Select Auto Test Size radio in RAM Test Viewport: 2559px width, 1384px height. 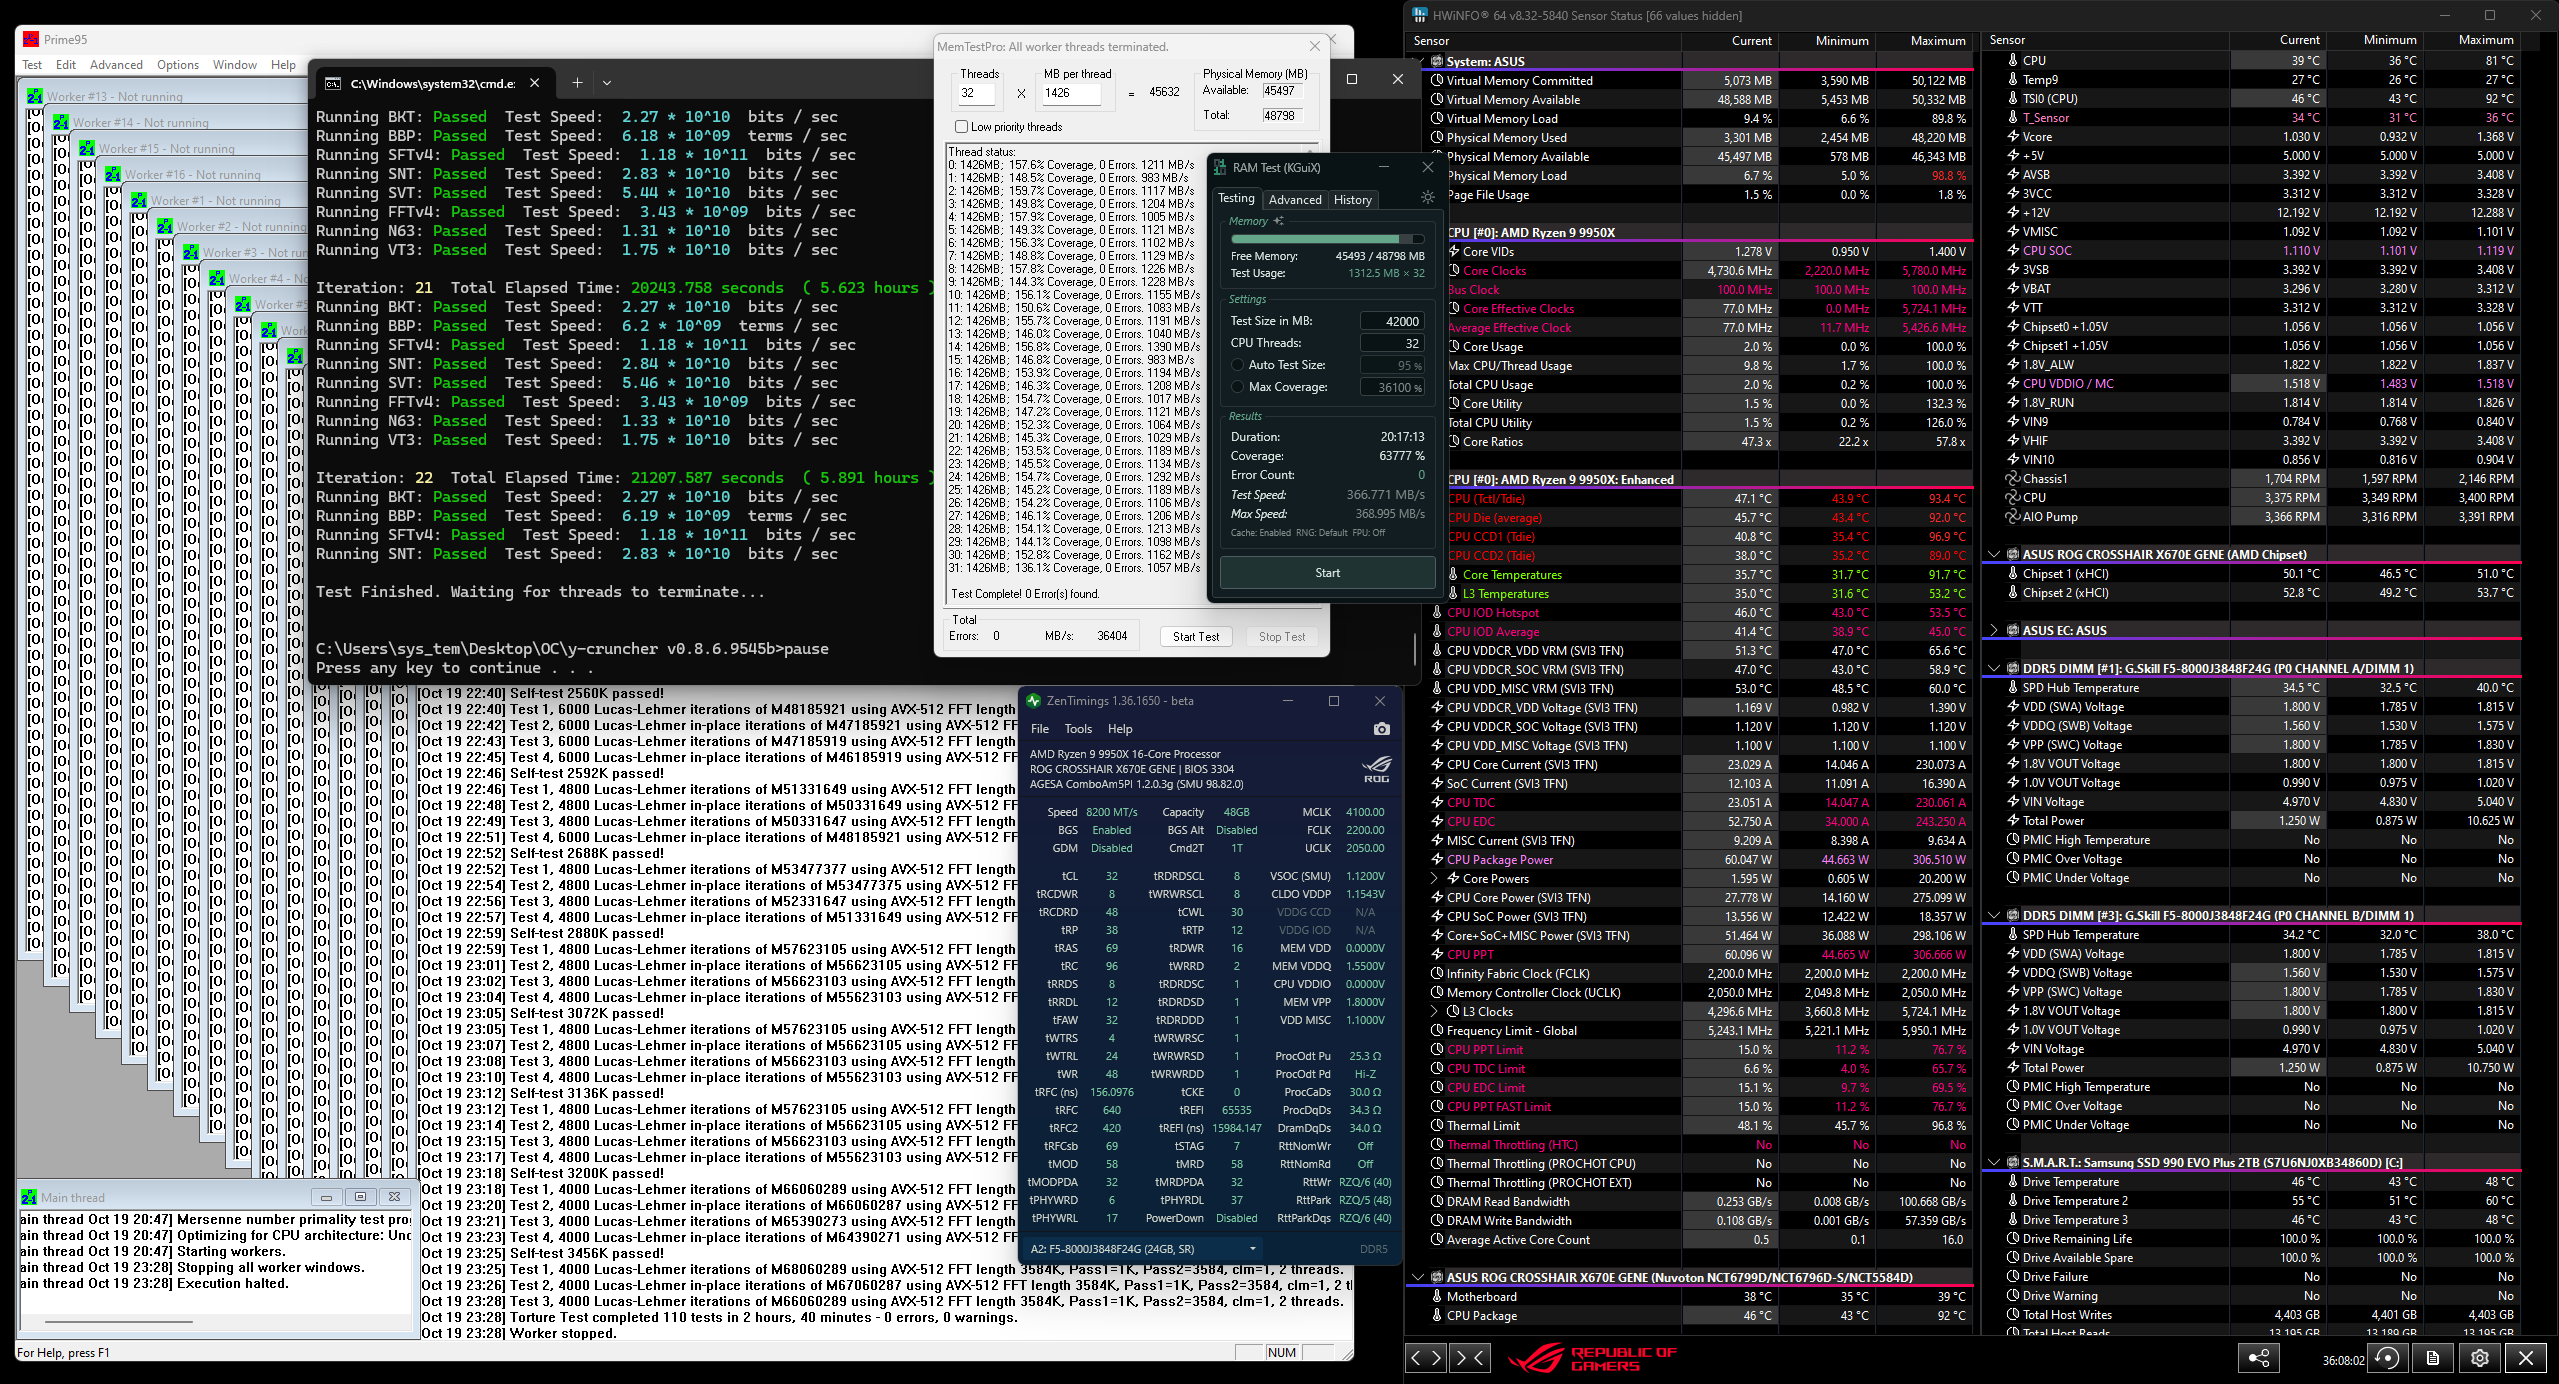pos(1238,365)
